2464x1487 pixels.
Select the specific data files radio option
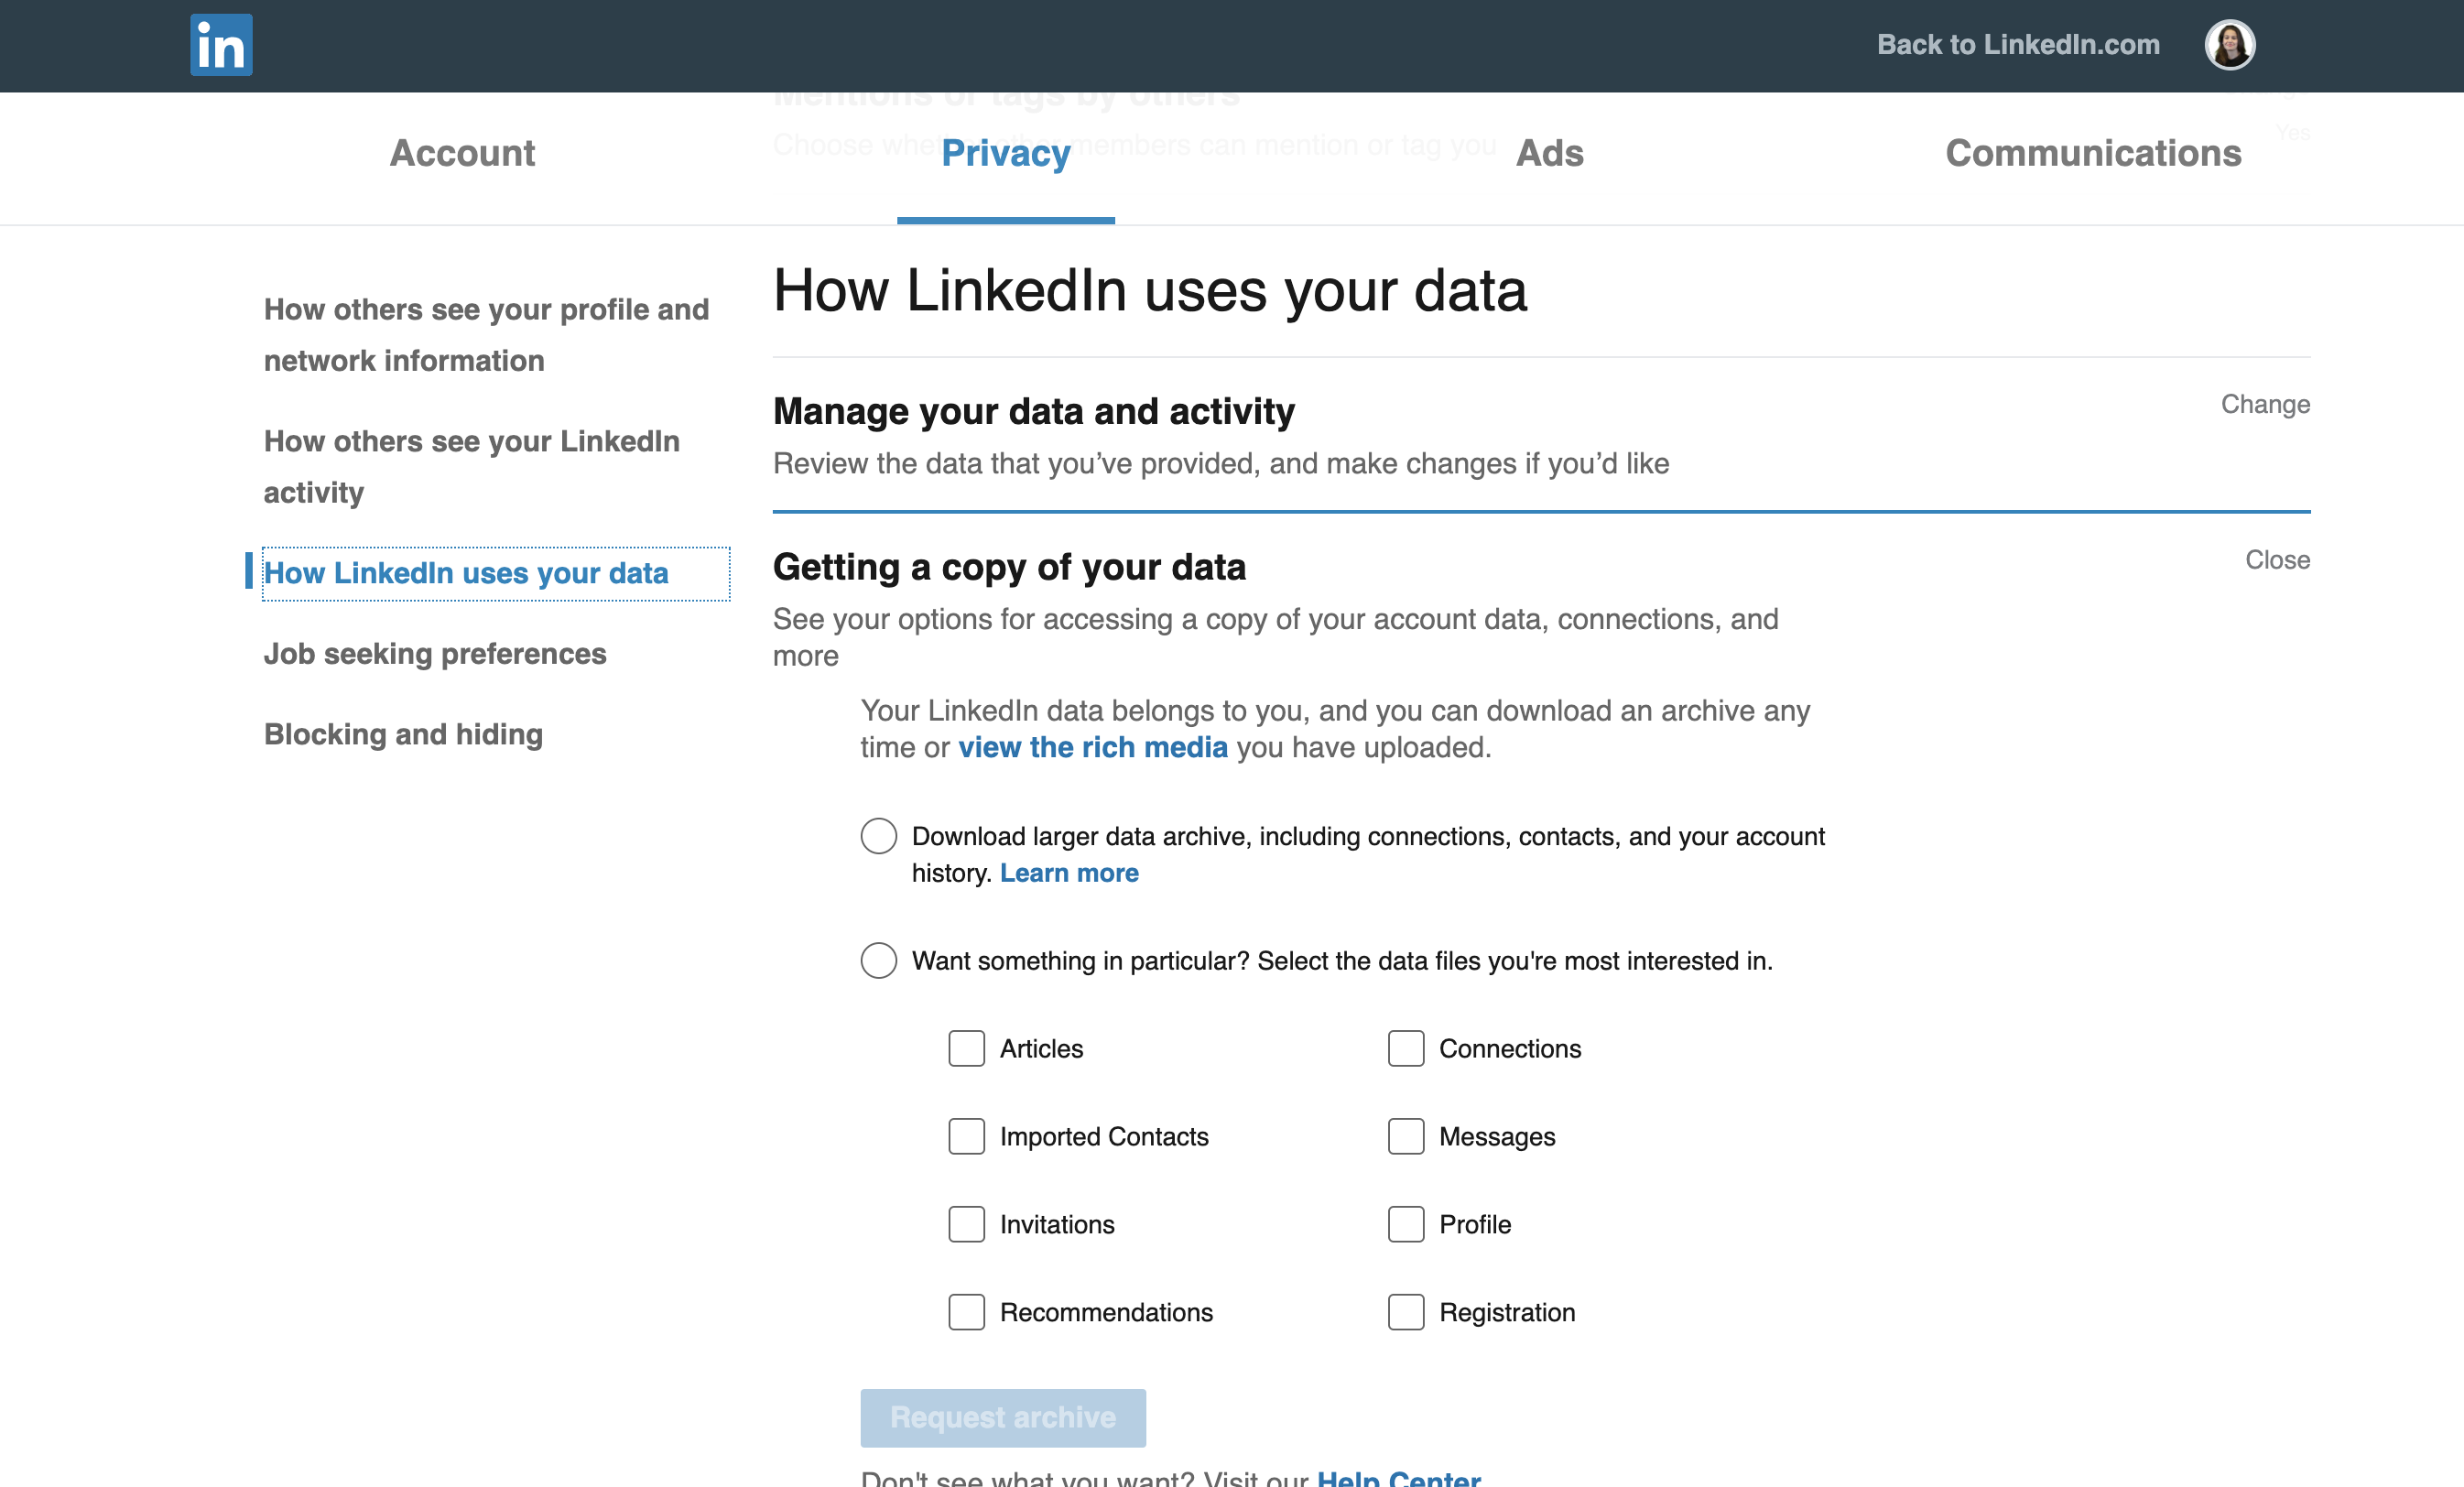click(878, 961)
